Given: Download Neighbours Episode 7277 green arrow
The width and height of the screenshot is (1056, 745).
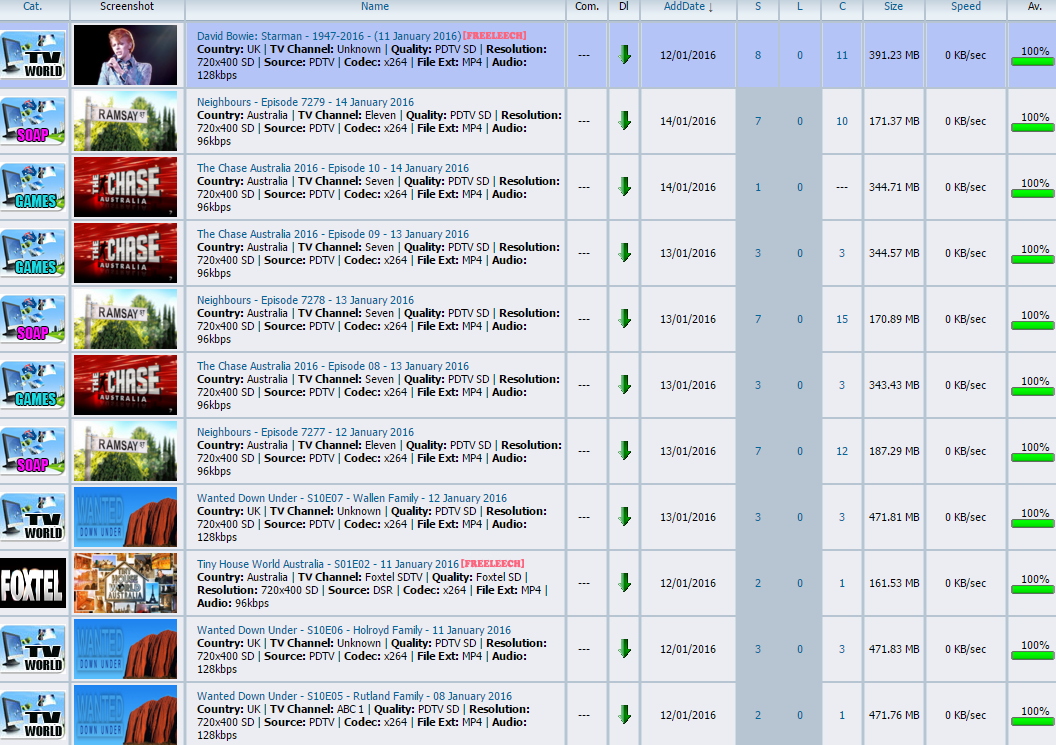Looking at the screenshot, I should (x=624, y=451).
